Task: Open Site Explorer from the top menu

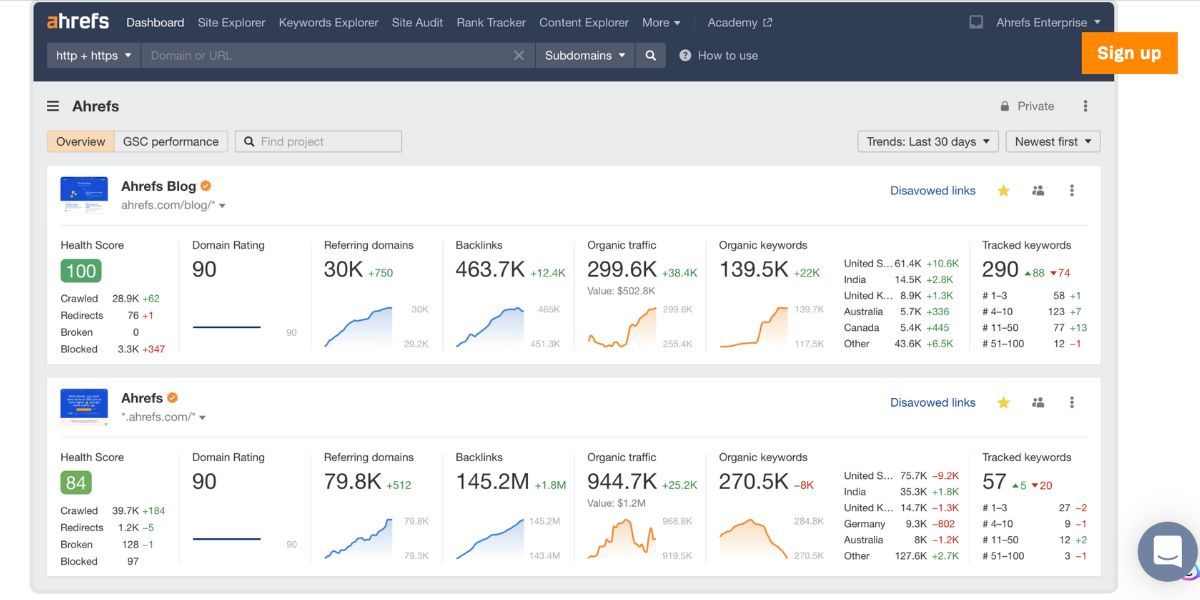Action: (x=231, y=22)
